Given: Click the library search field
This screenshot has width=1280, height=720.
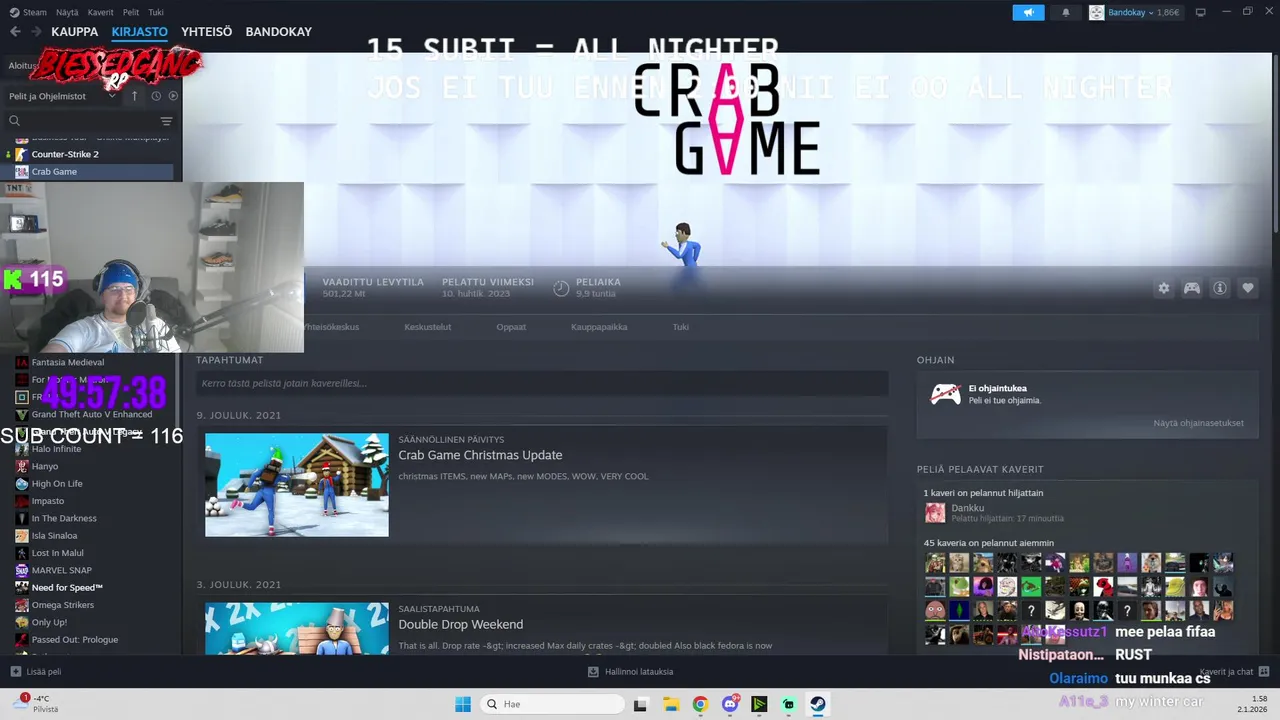Looking at the screenshot, I should pyautogui.click(x=84, y=121).
